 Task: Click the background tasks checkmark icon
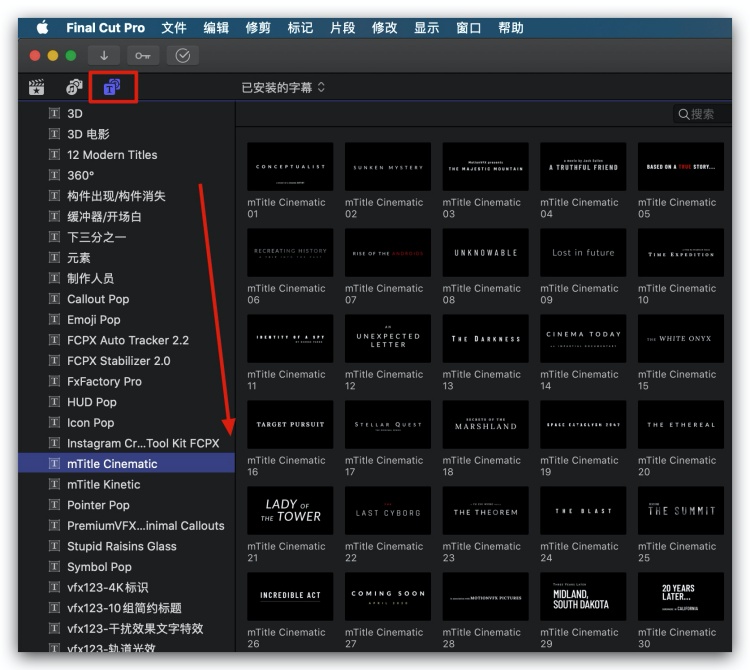point(182,55)
